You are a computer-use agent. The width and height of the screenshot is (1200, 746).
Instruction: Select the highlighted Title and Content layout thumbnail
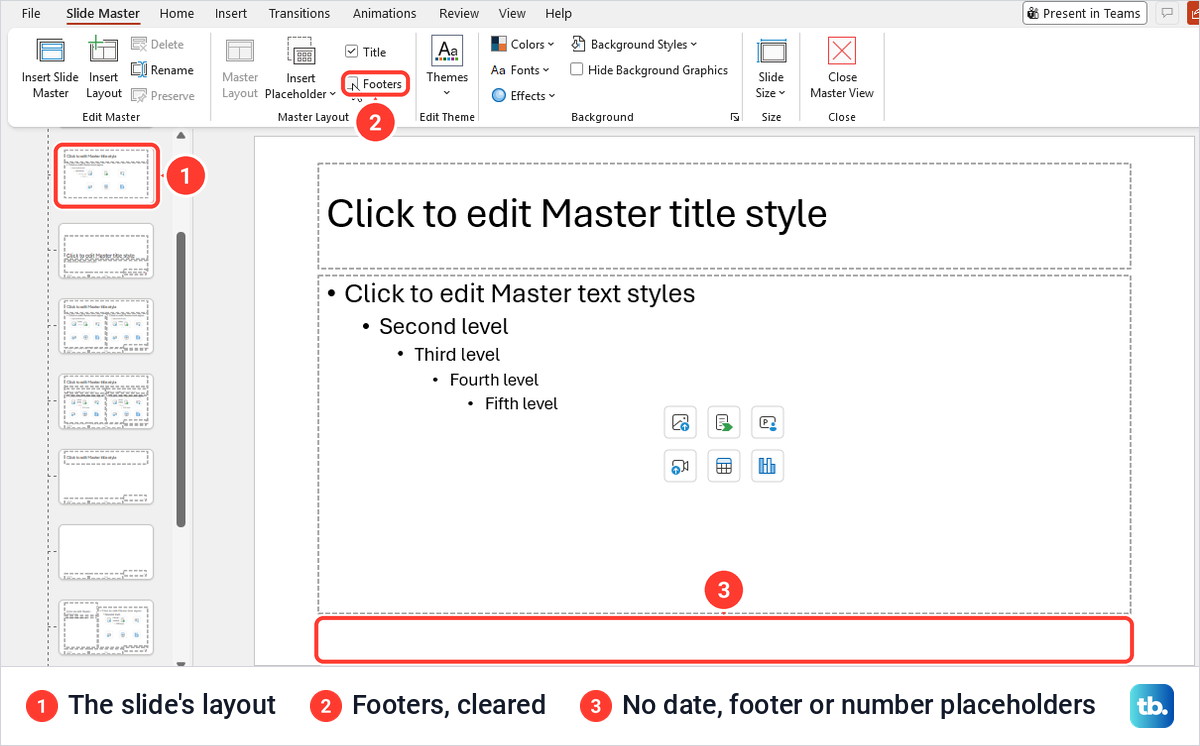tap(106, 175)
